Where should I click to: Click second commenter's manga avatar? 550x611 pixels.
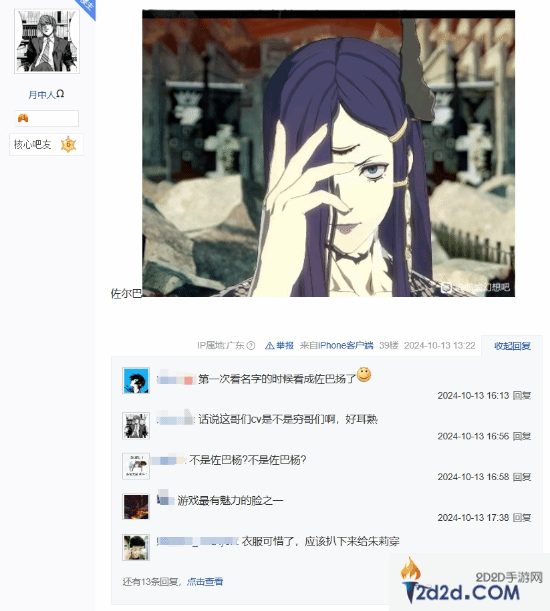coord(136,426)
